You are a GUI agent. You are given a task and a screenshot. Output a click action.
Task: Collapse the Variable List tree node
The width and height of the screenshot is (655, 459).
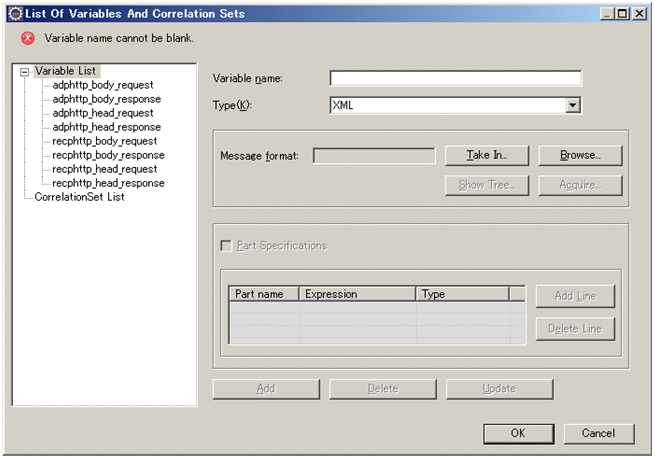point(24,71)
